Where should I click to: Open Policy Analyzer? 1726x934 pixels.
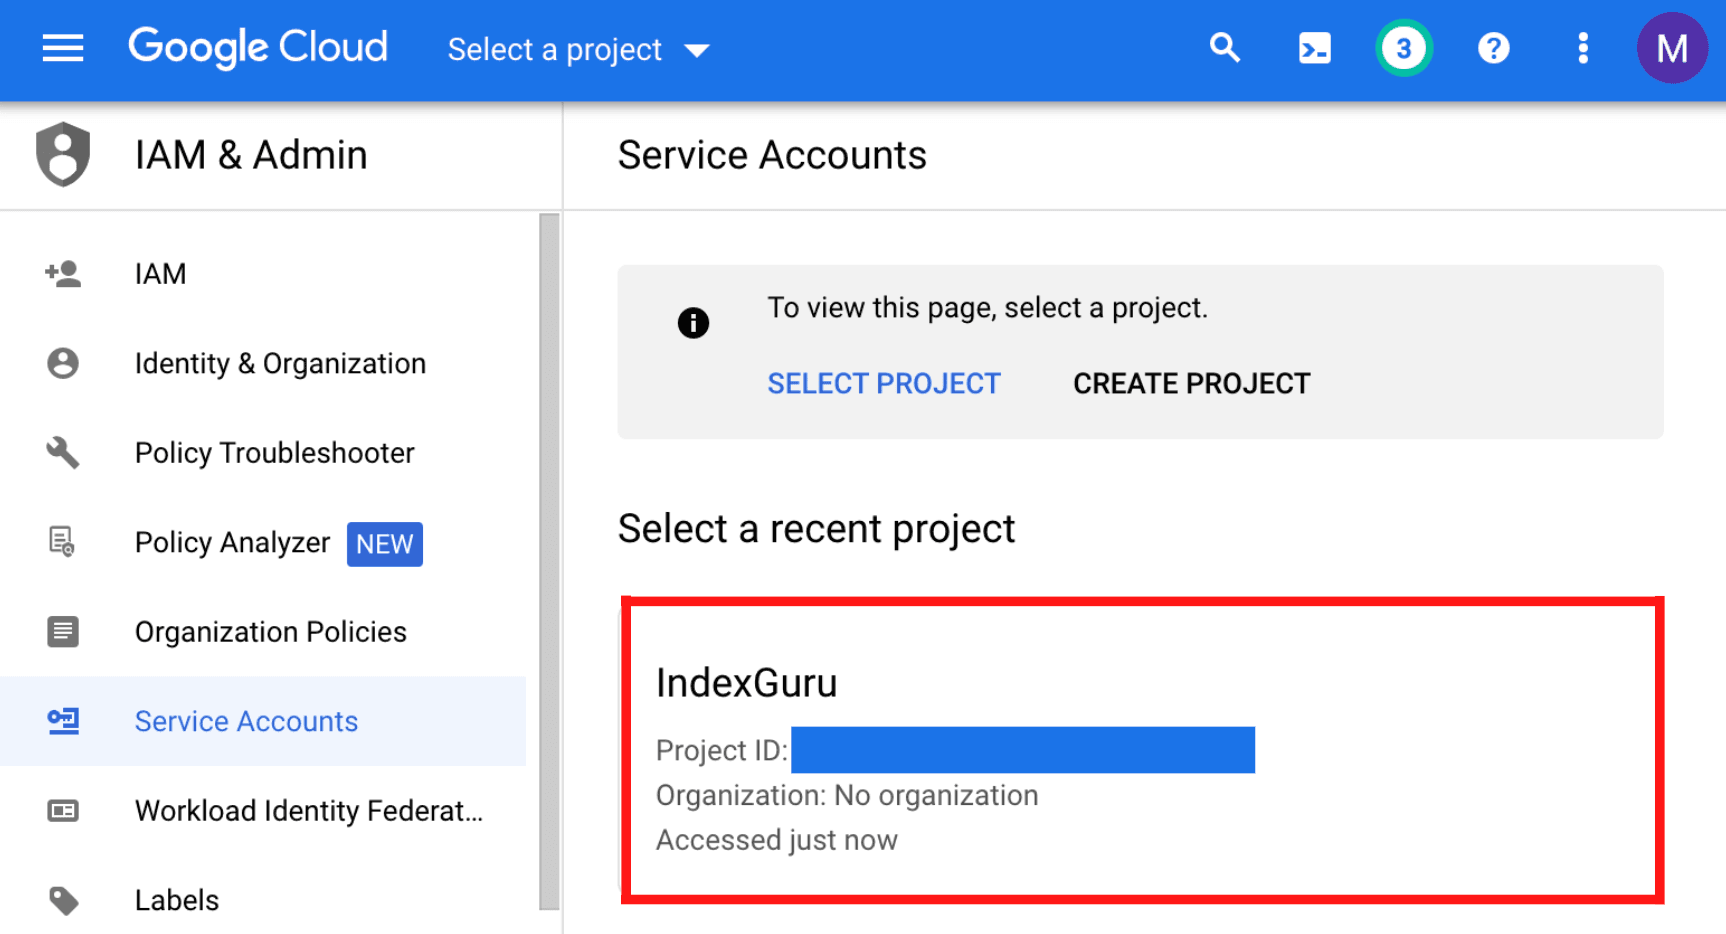coord(232,543)
